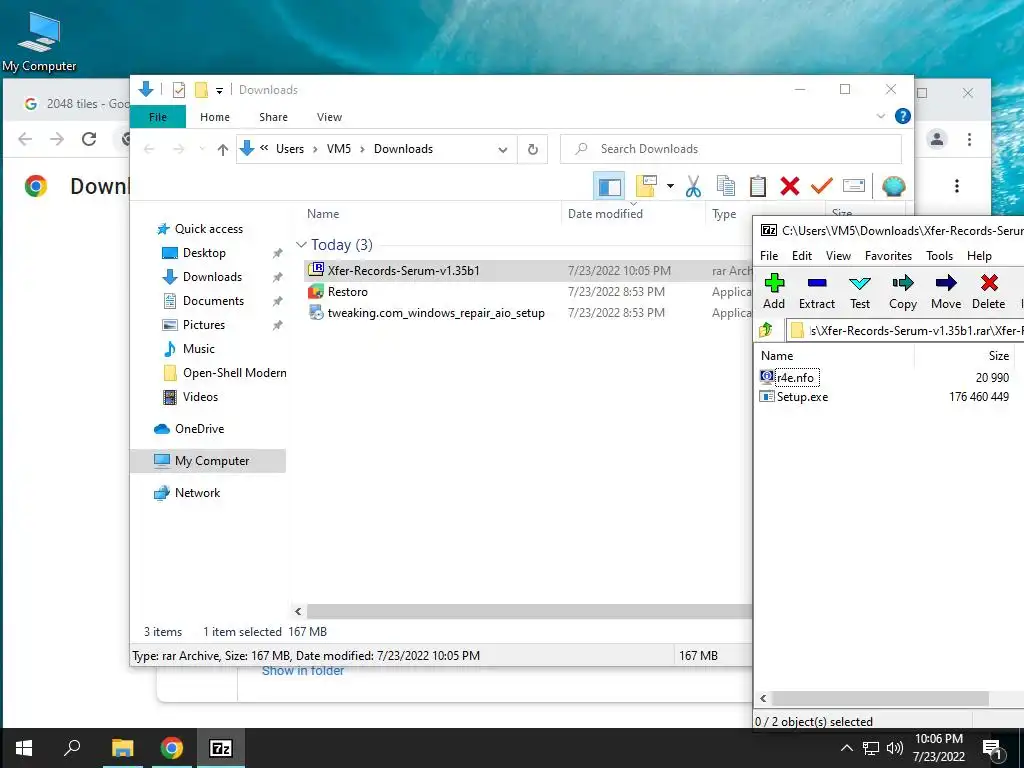
Task: Select Music in the navigation pane
Action: click(198, 349)
